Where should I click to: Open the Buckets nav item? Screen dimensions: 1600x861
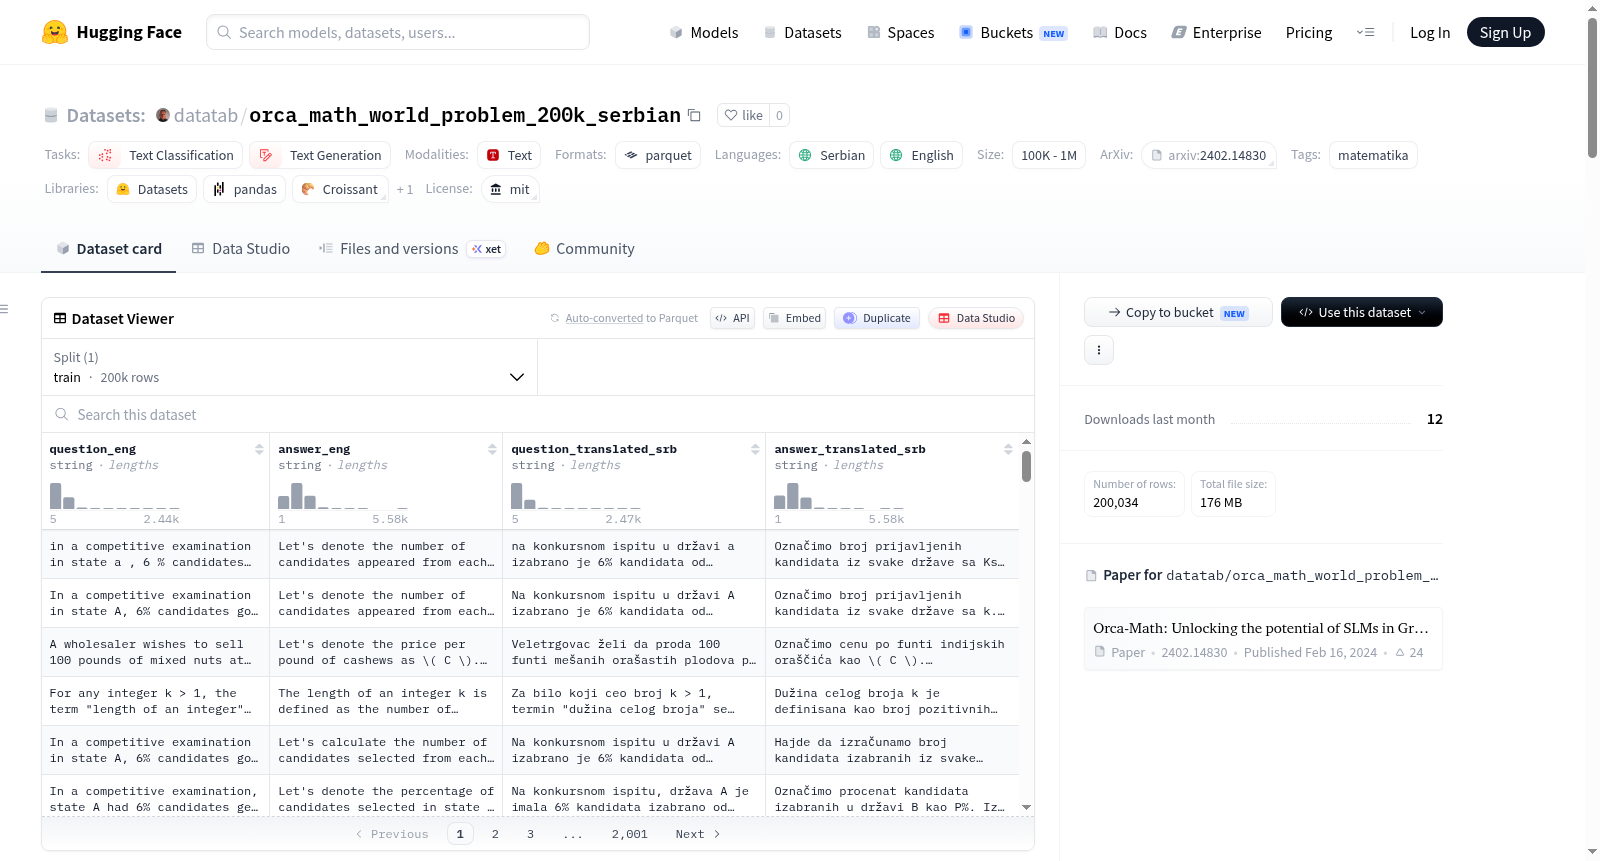pos(1013,33)
